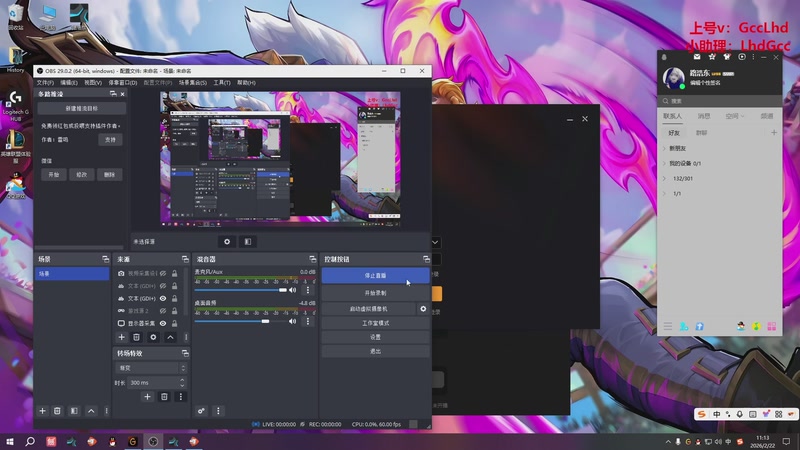Click filters icon on the source toolbar
Screen dimensions: 800x450
[247, 242]
